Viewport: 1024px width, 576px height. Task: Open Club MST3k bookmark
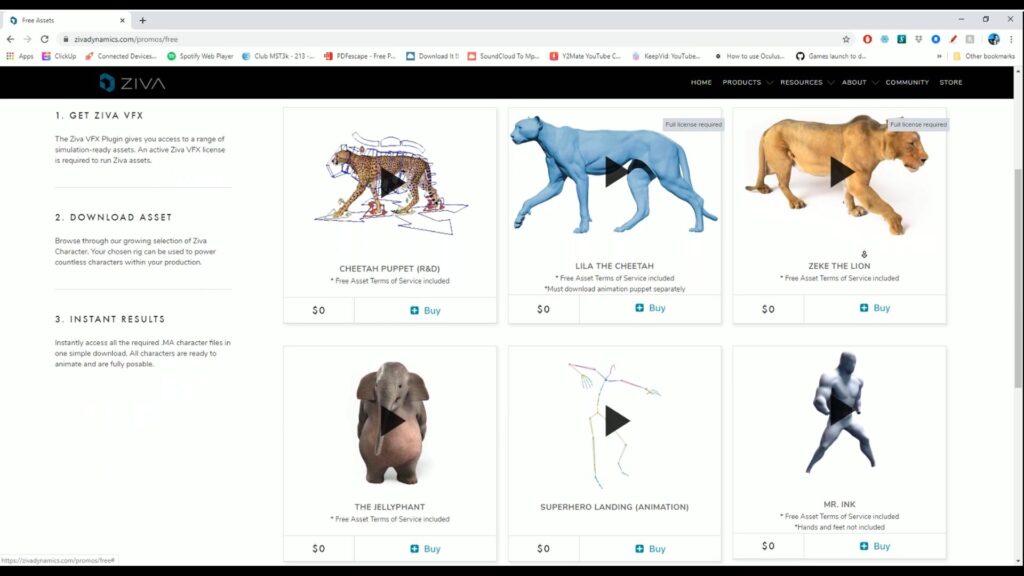(278, 56)
